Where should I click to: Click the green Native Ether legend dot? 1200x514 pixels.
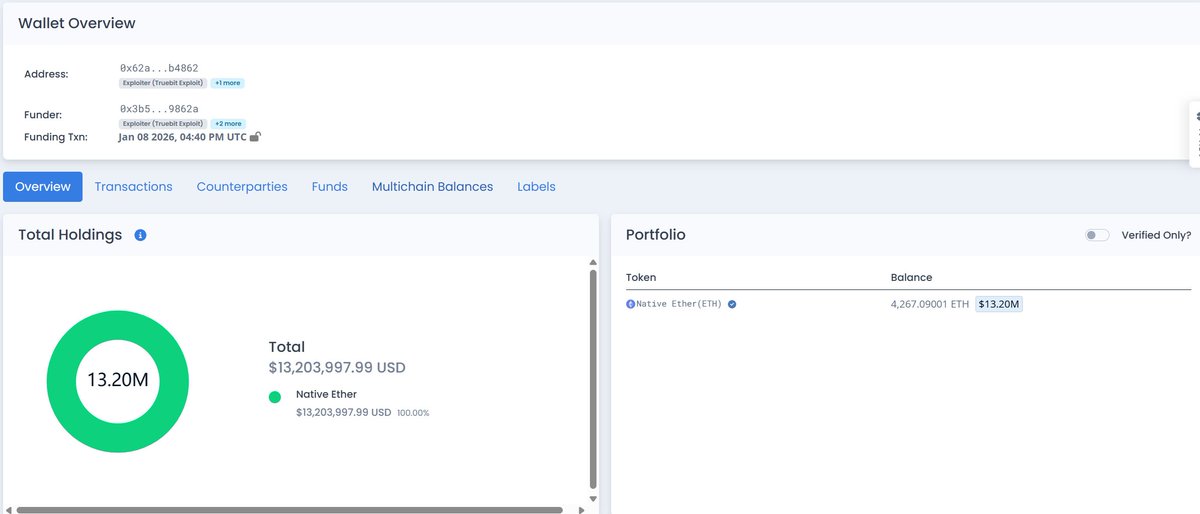coord(275,397)
